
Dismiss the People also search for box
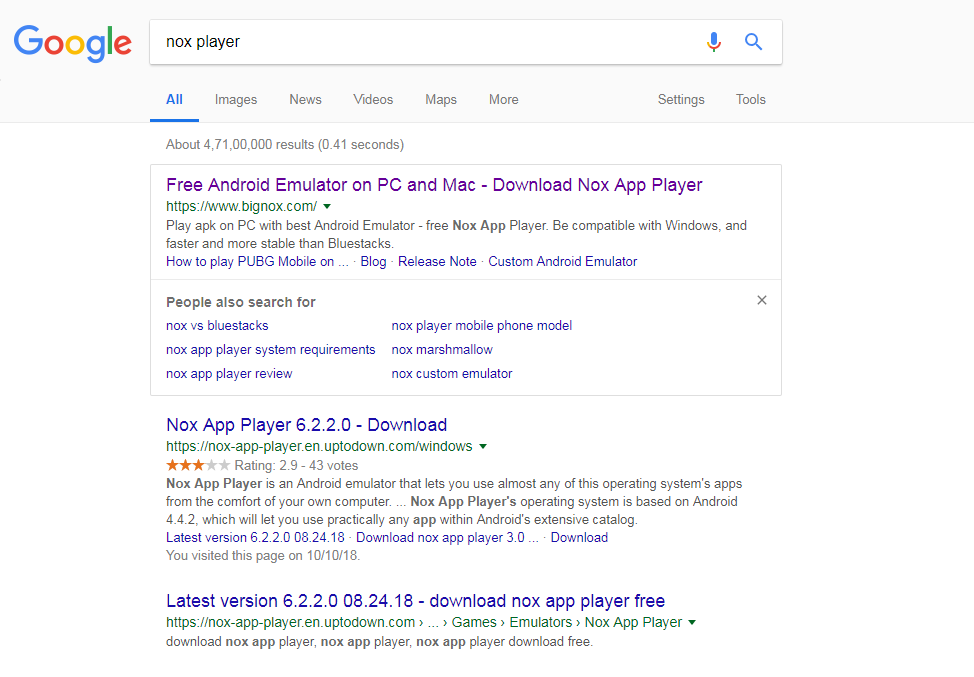(762, 301)
